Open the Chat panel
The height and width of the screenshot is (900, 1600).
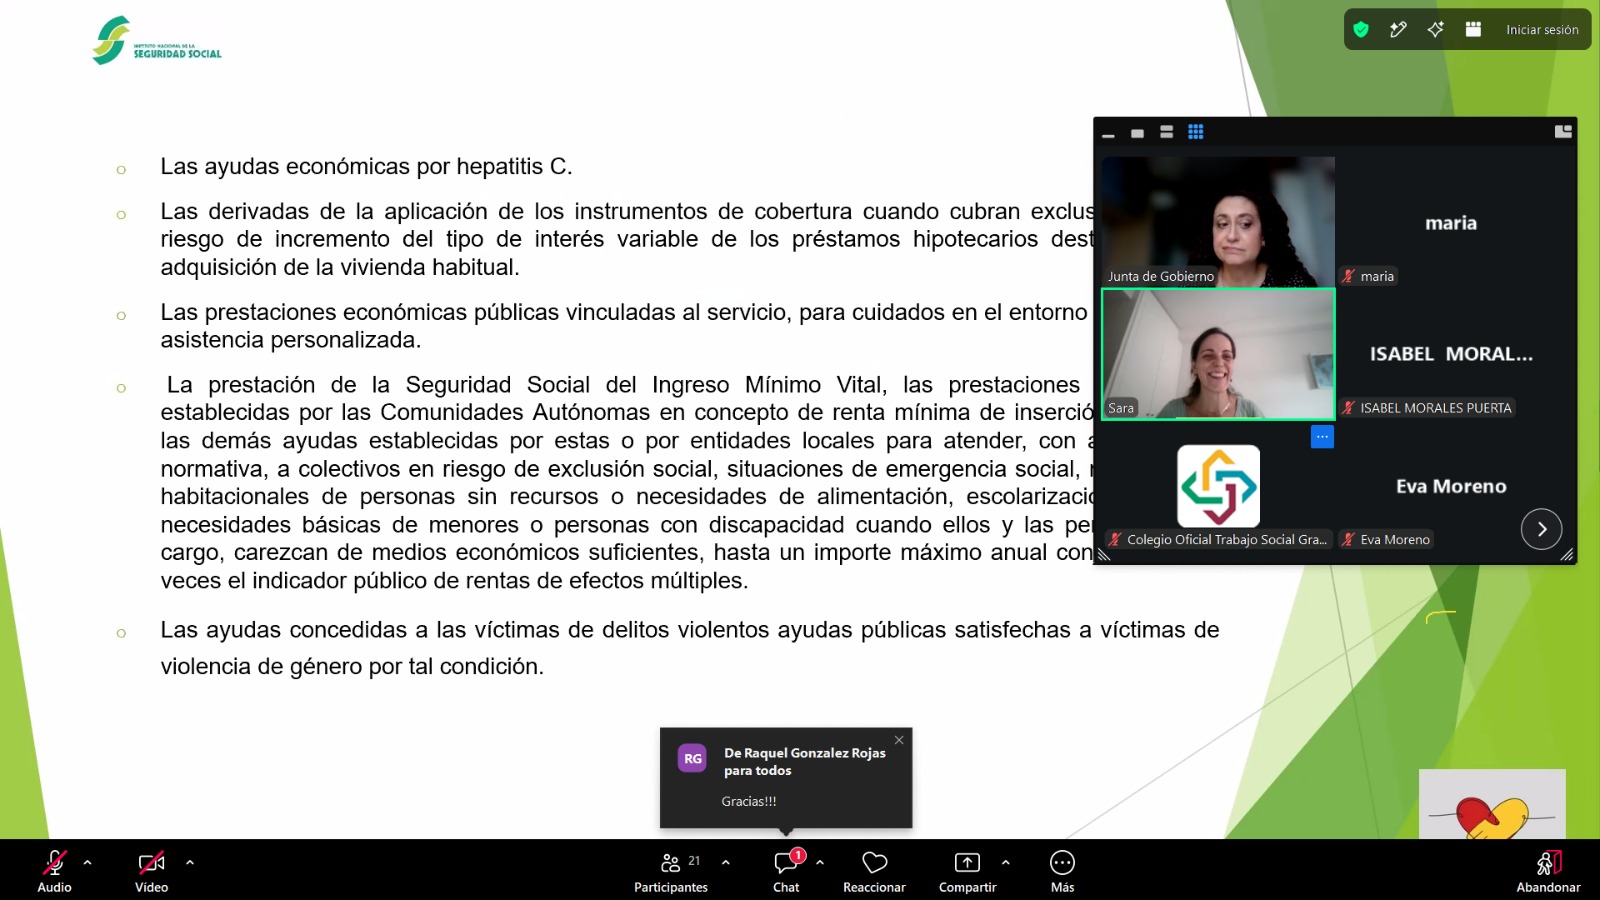coord(787,871)
